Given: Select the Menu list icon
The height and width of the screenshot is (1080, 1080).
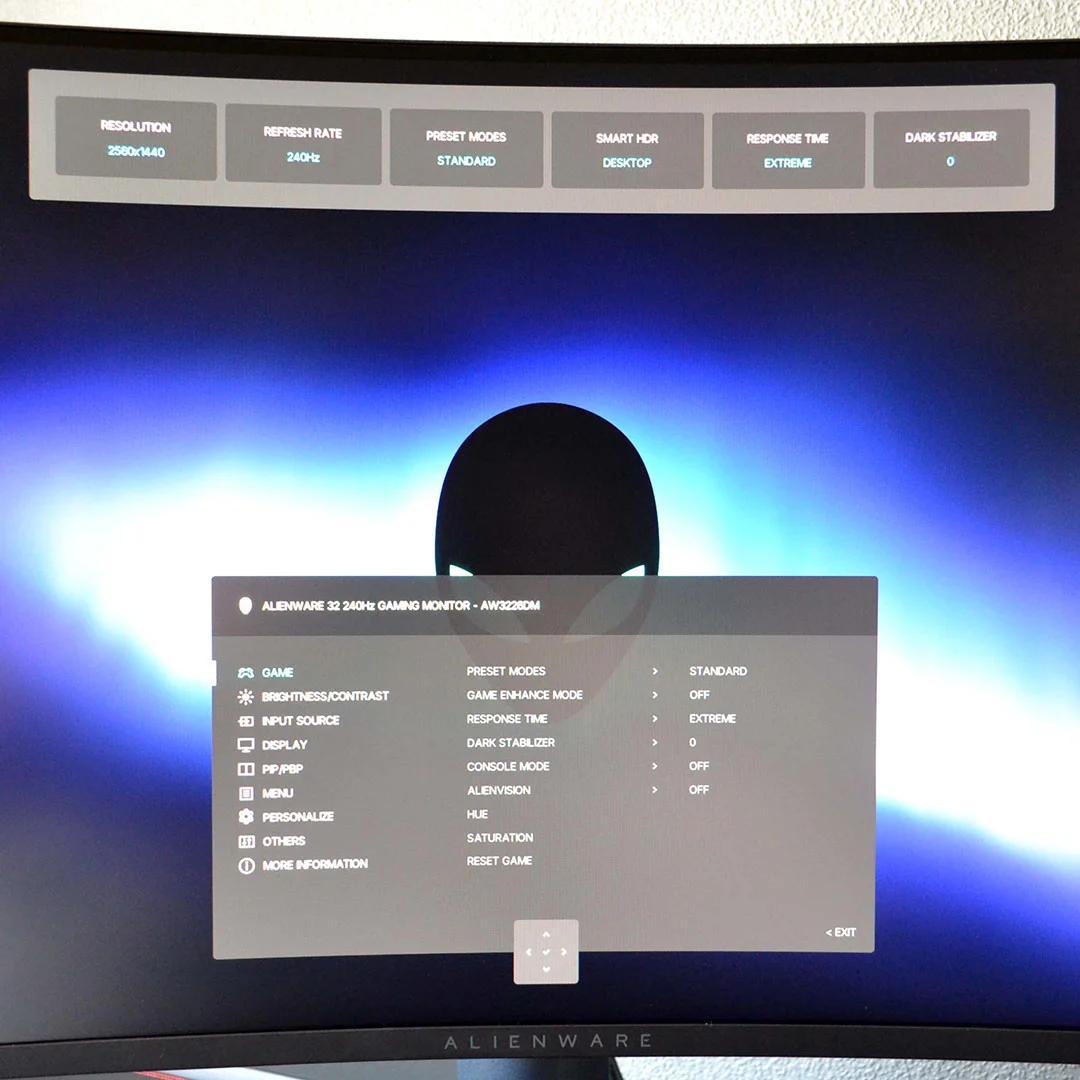Looking at the screenshot, I should tap(246, 793).
